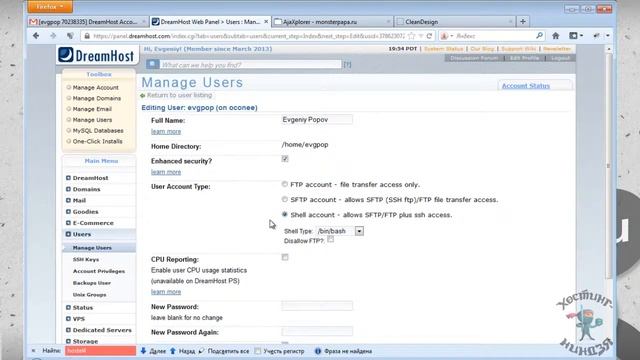Viewport: 640px width, 360px height.
Task: Open browser home page icon
Action: pos(556,36)
